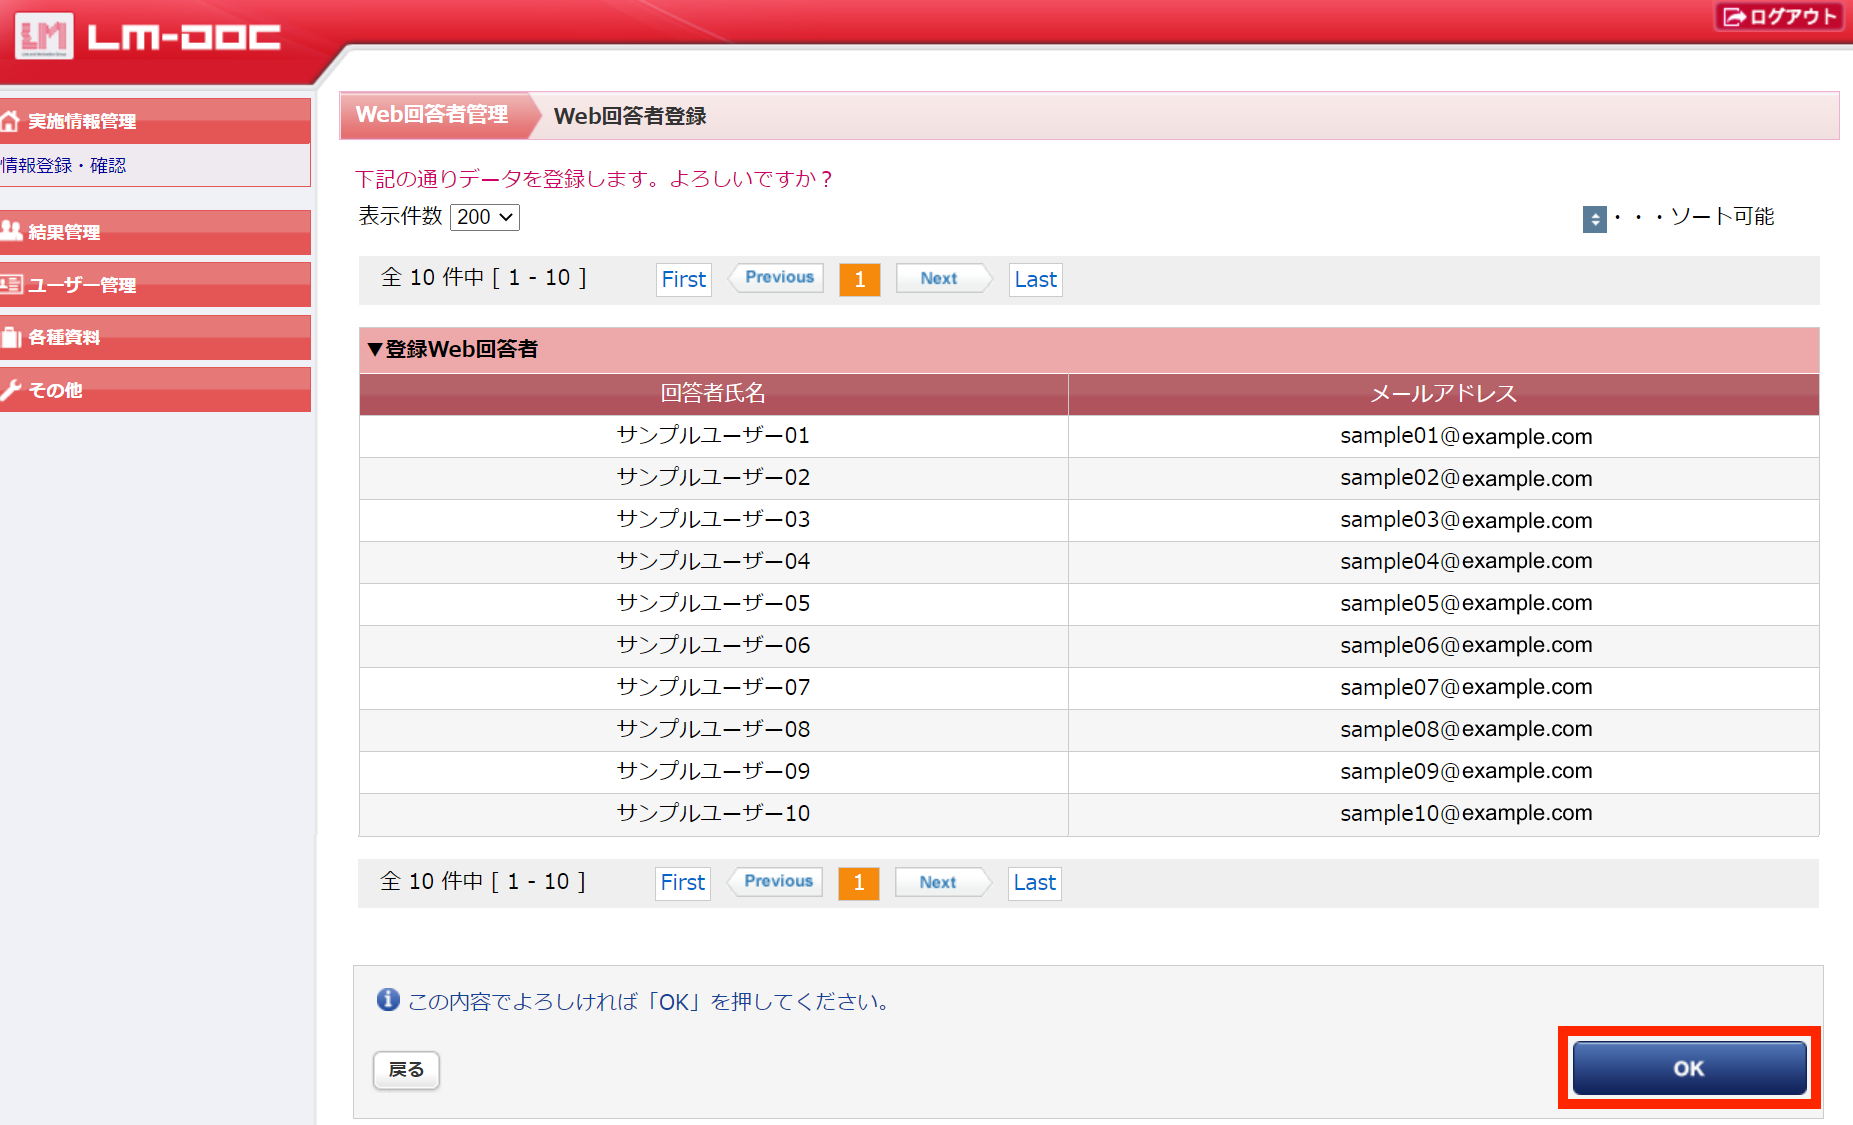Click Last in the bottom pagination

pyautogui.click(x=1034, y=883)
